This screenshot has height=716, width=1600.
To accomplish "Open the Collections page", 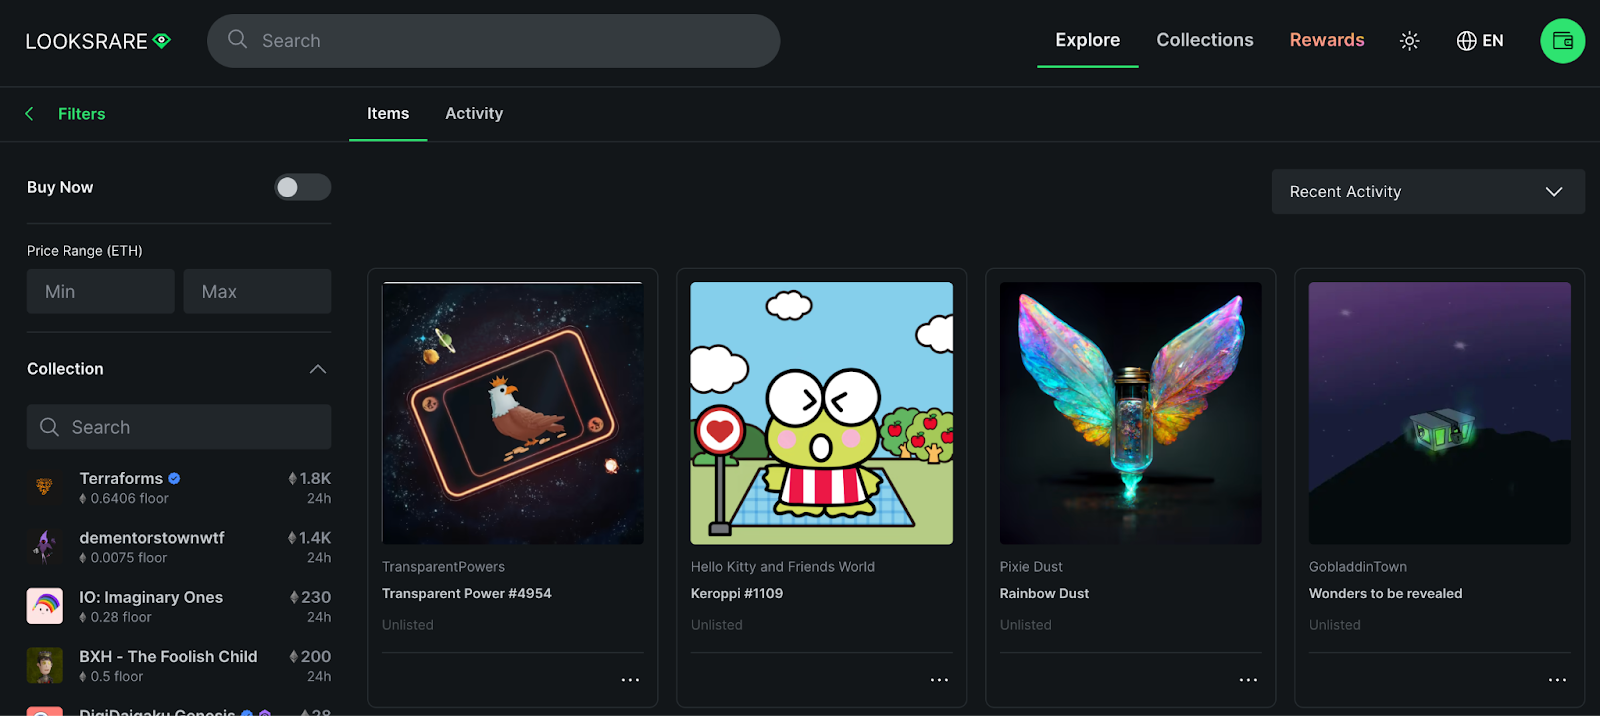I will coord(1205,40).
